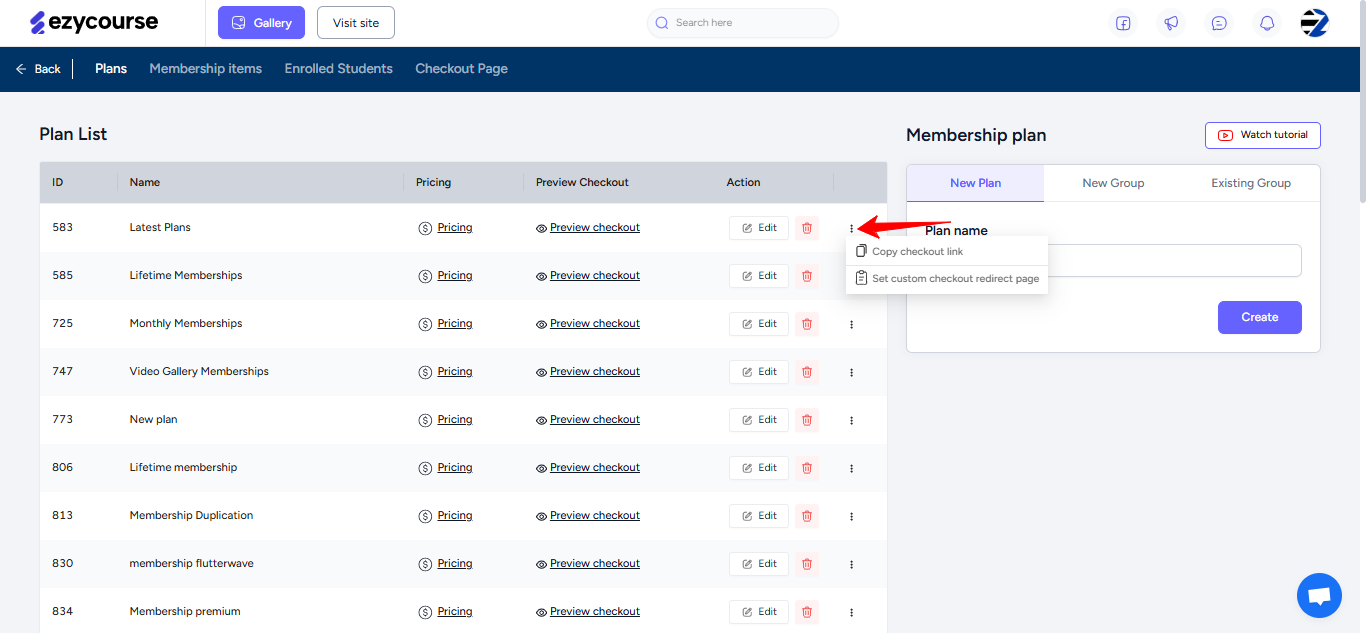Screen dimensions: 1366x633
Task: Edit the Membership premium plan
Action: (x=759, y=612)
